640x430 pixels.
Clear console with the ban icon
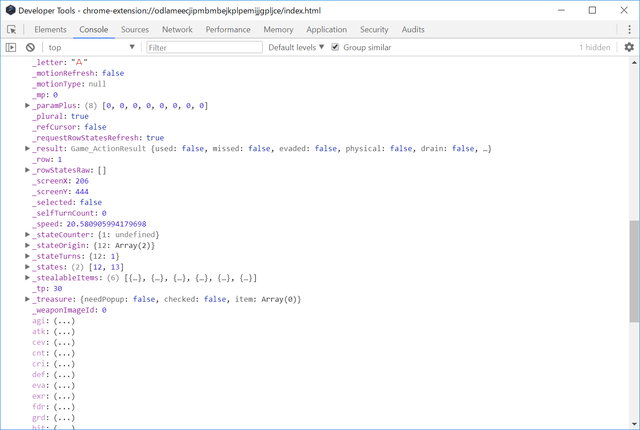pos(30,47)
